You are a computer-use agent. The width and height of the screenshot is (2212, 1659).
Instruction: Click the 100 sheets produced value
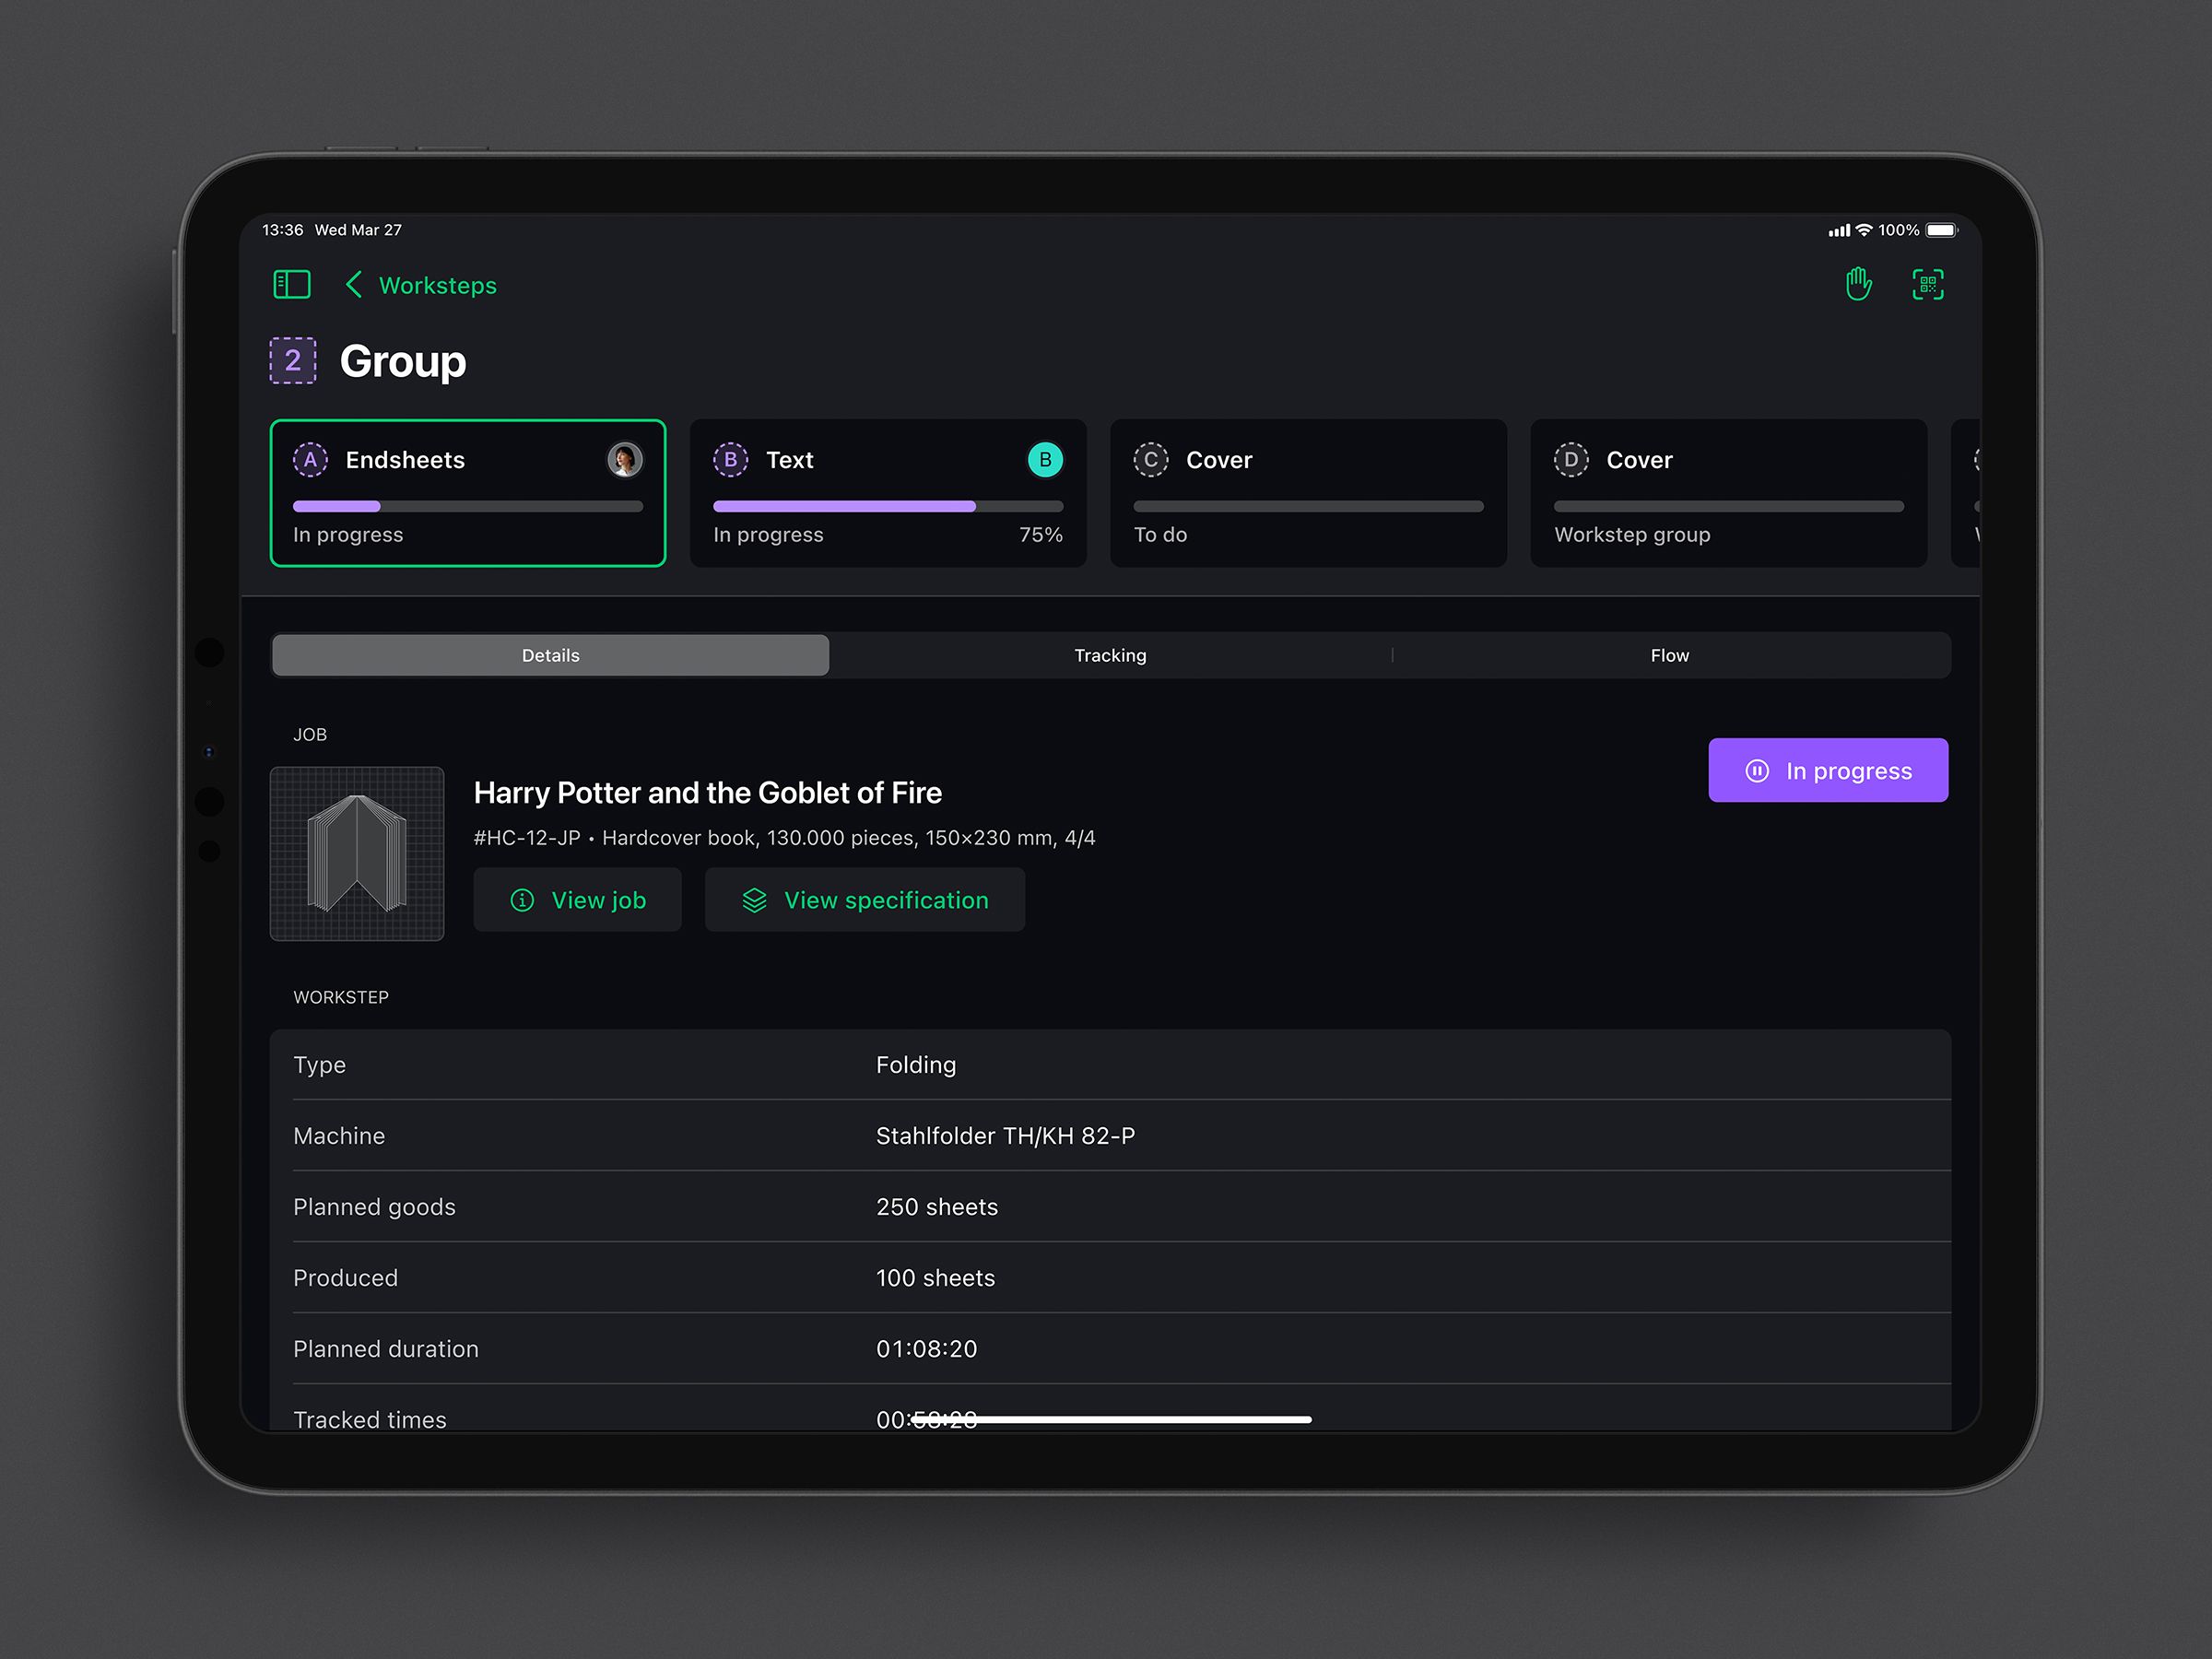(x=936, y=1278)
